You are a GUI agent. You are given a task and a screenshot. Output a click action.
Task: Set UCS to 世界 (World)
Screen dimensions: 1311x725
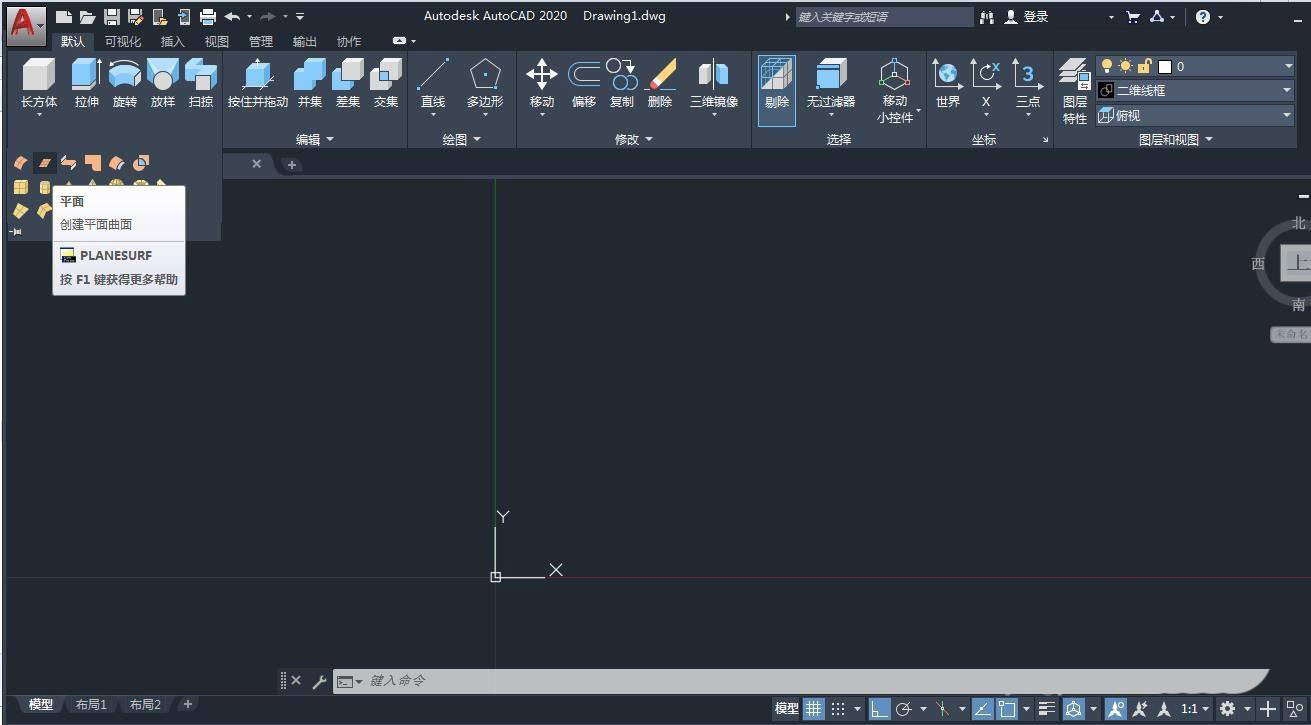click(947, 84)
